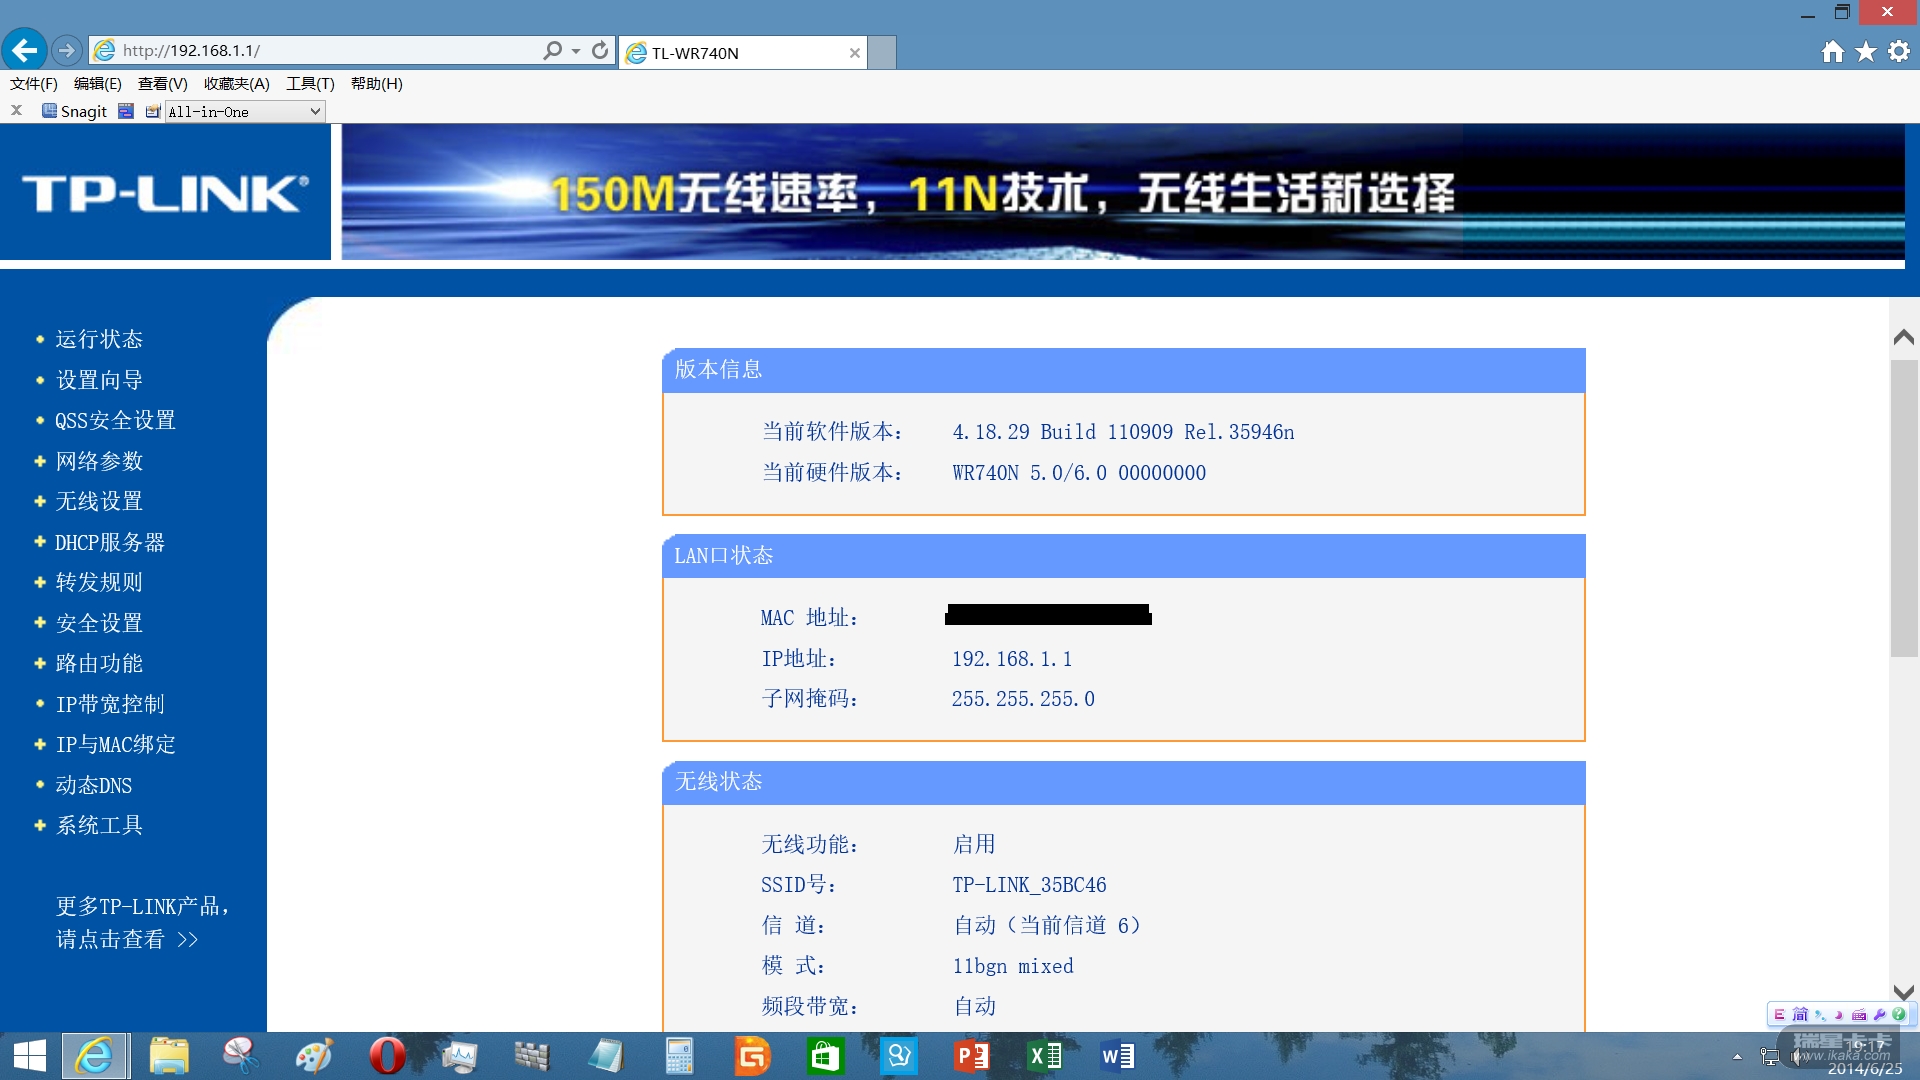Click the browser back arrow button
The image size is (1920, 1080).
[x=25, y=50]
